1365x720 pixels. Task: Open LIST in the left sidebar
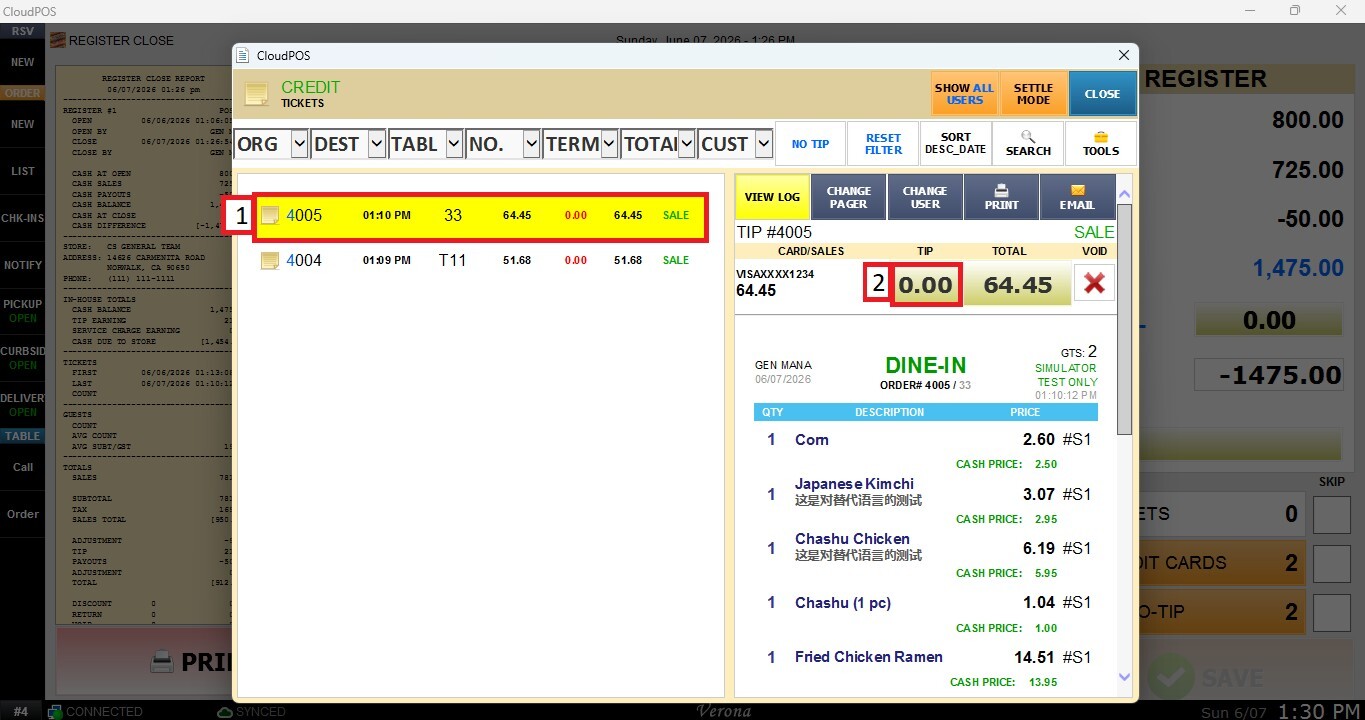pyautogui.click(x=22, y=171)
